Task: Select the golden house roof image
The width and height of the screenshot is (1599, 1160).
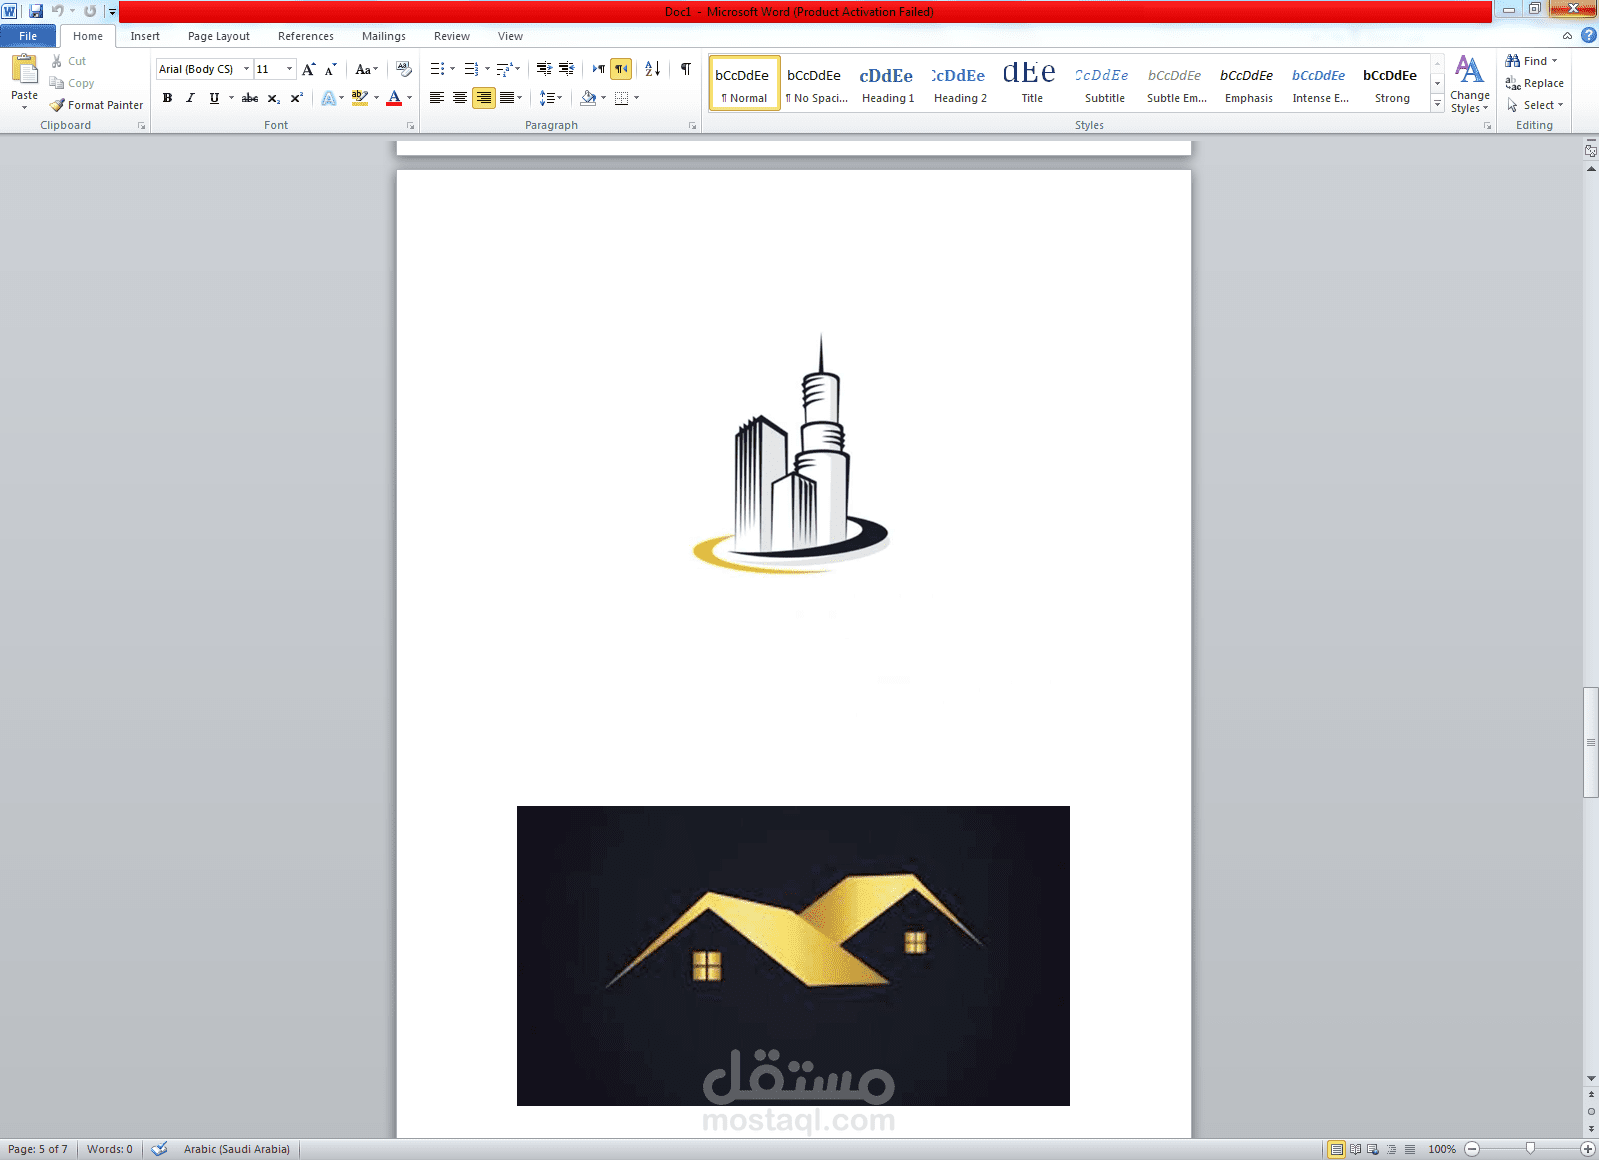Action: click(793, 956)
